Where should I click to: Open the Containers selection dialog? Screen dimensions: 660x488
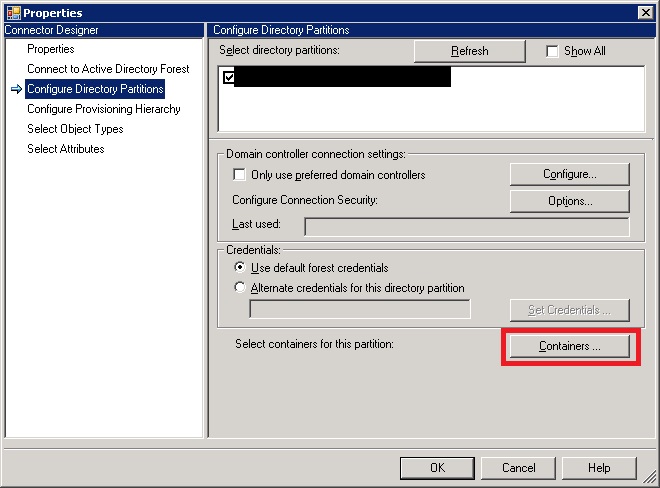(569, 346)
